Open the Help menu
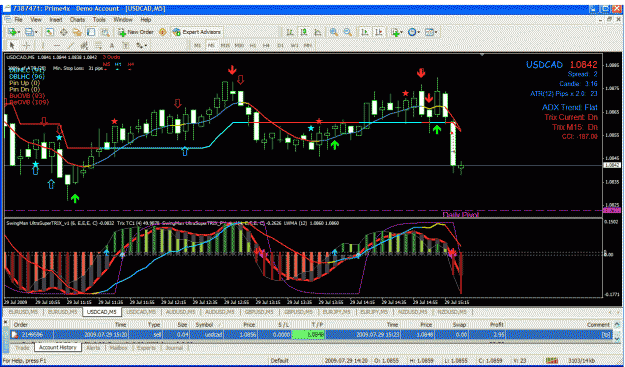 click(146, 20)
